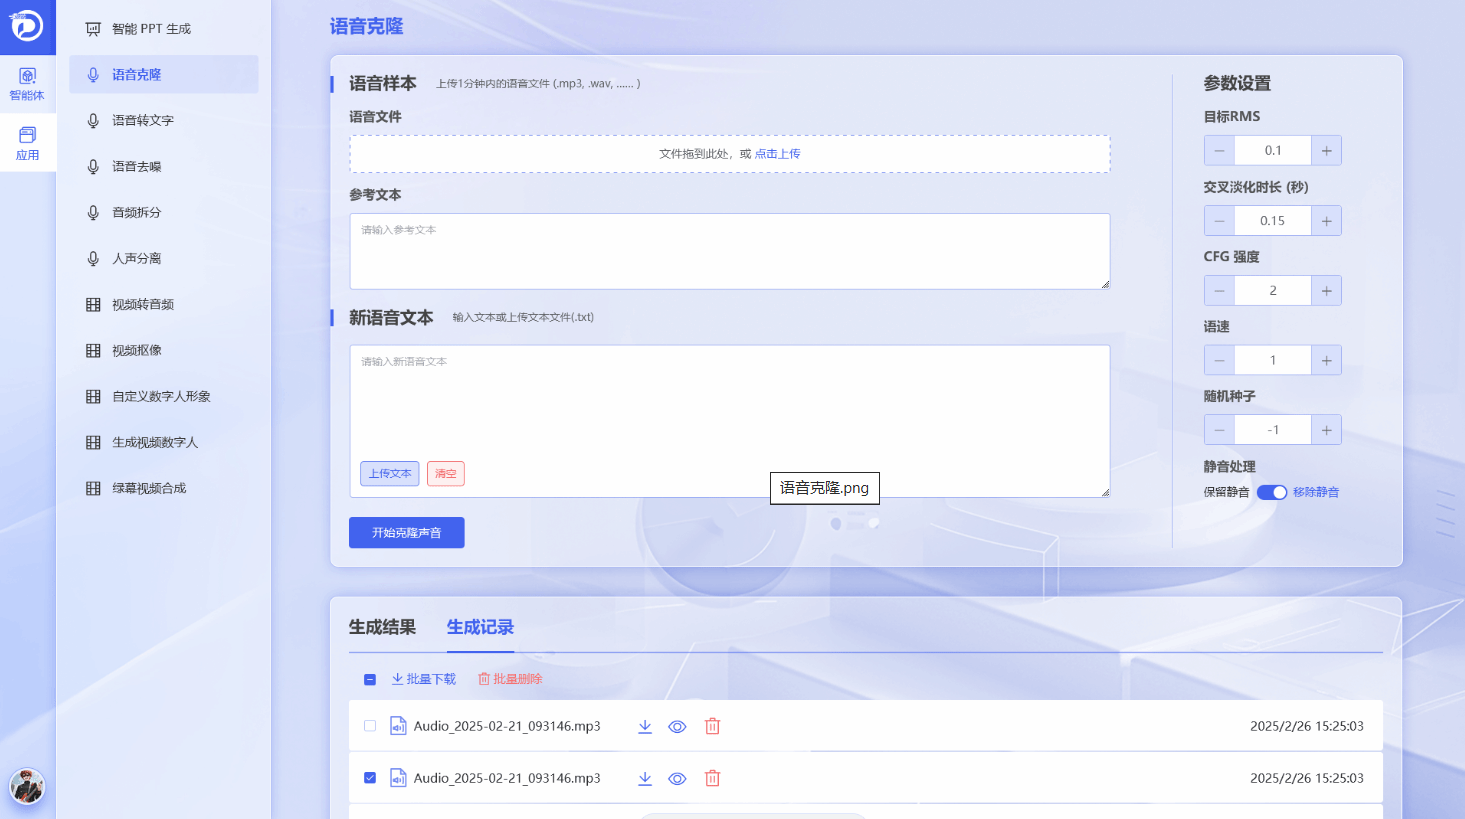
Task: Preview audio via eye icon in checked row
Action: coord(677,779)
